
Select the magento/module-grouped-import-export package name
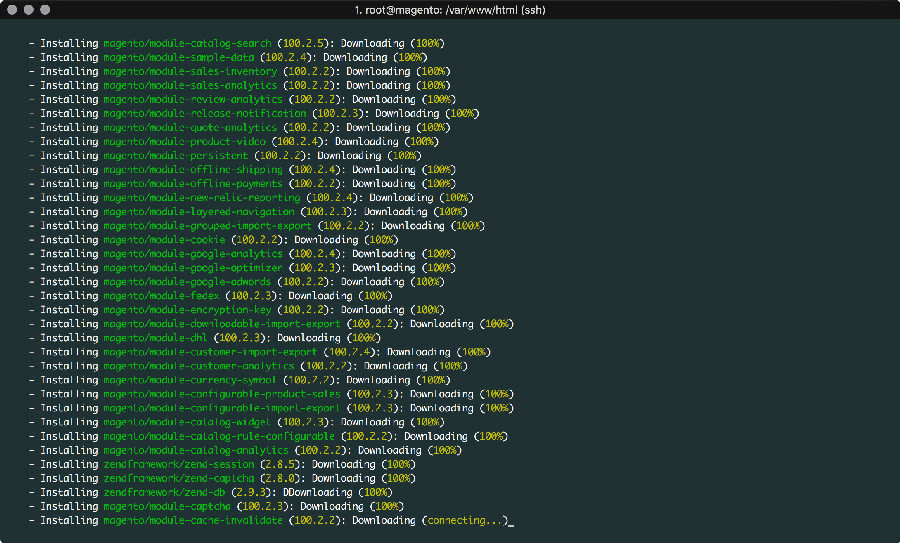(x=208, y=226)
